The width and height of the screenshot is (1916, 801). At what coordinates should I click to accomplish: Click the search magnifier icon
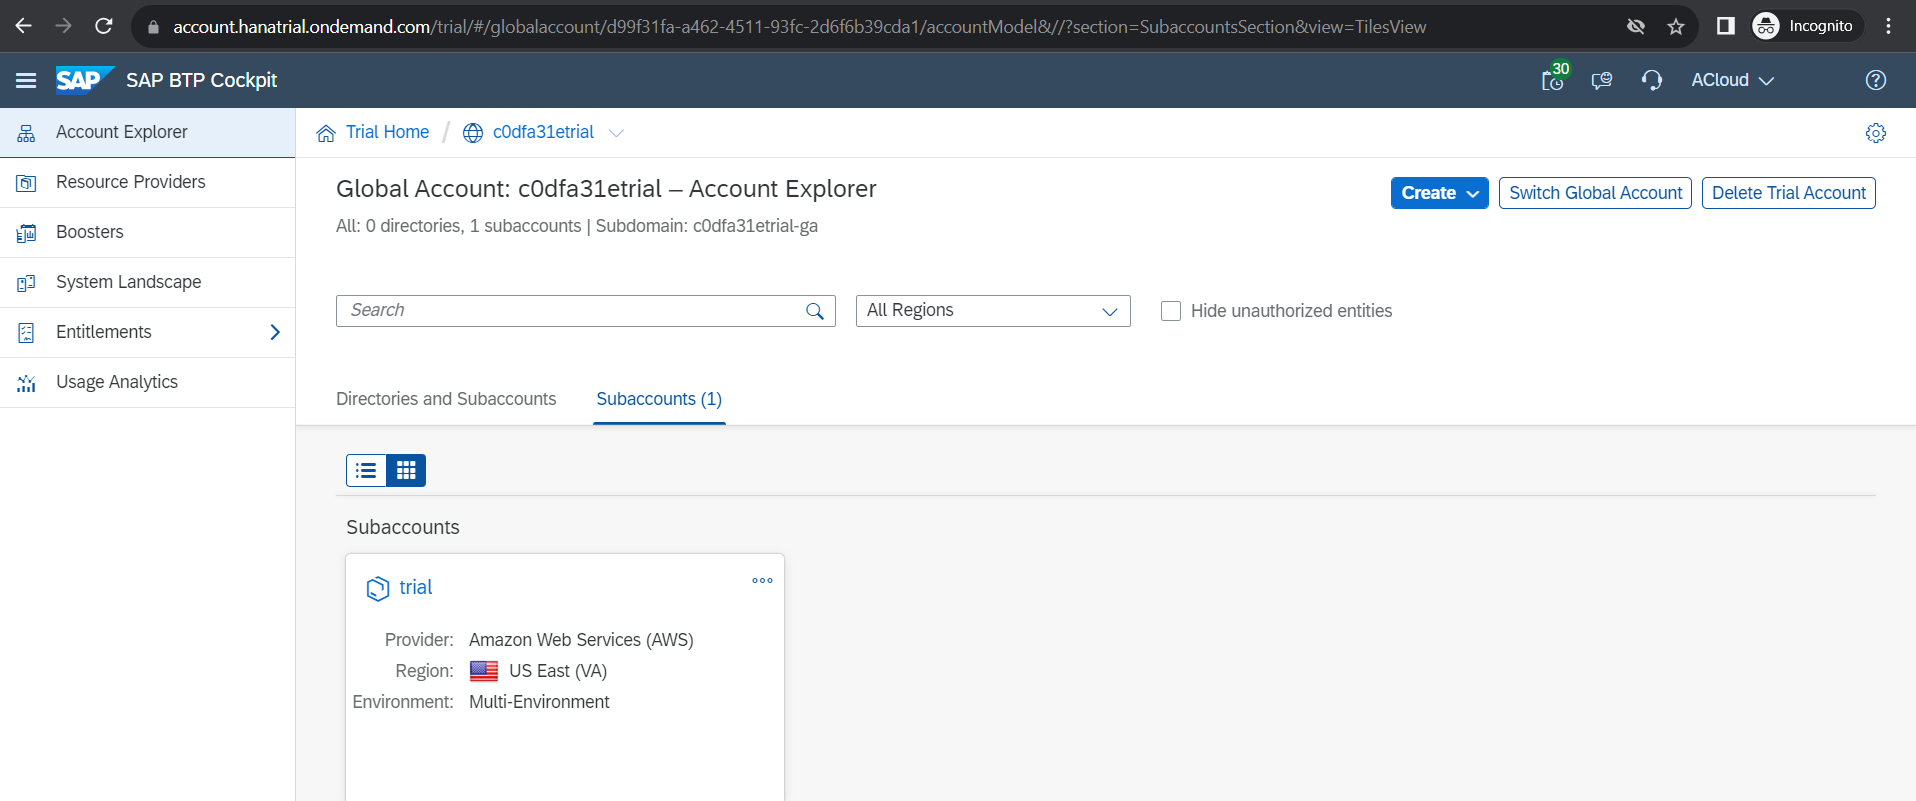click(815, 311)
